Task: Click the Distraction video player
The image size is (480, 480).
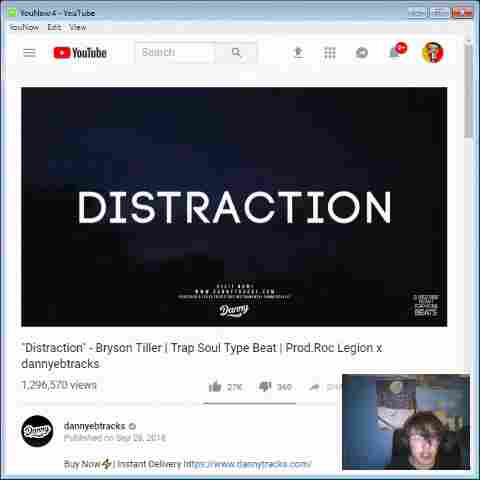Action: click(234, 207)
